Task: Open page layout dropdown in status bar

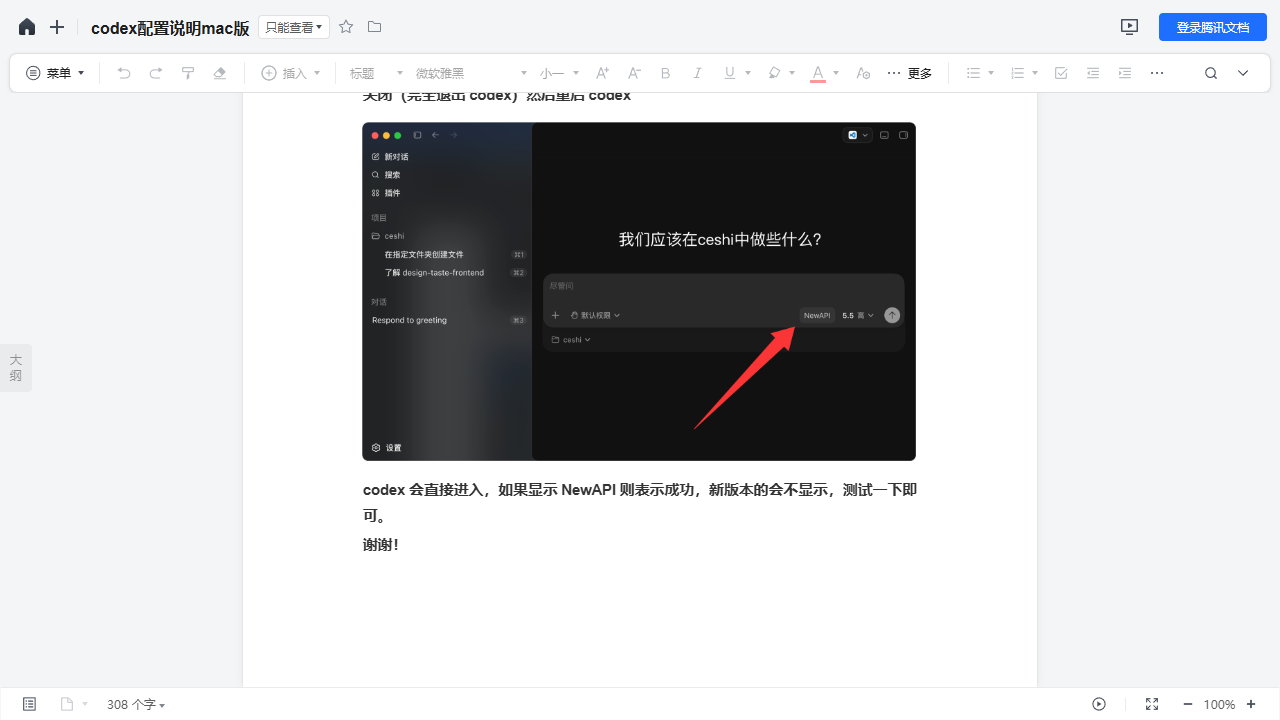Action: click(x=74, y=704)
